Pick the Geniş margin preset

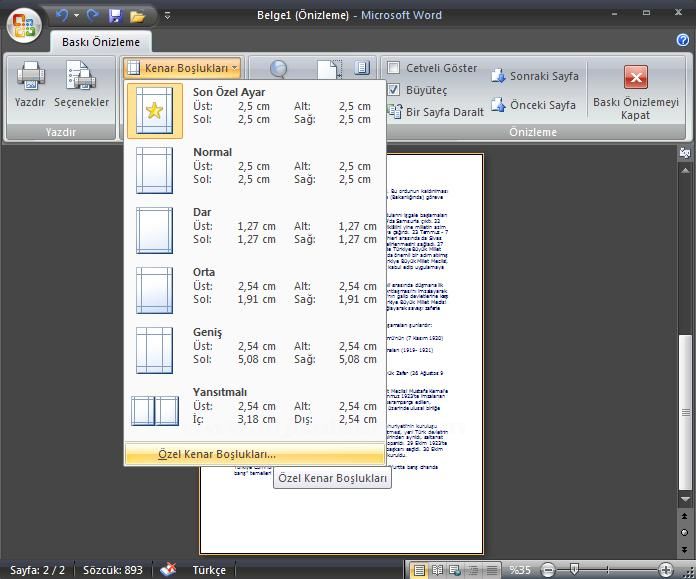255,350
